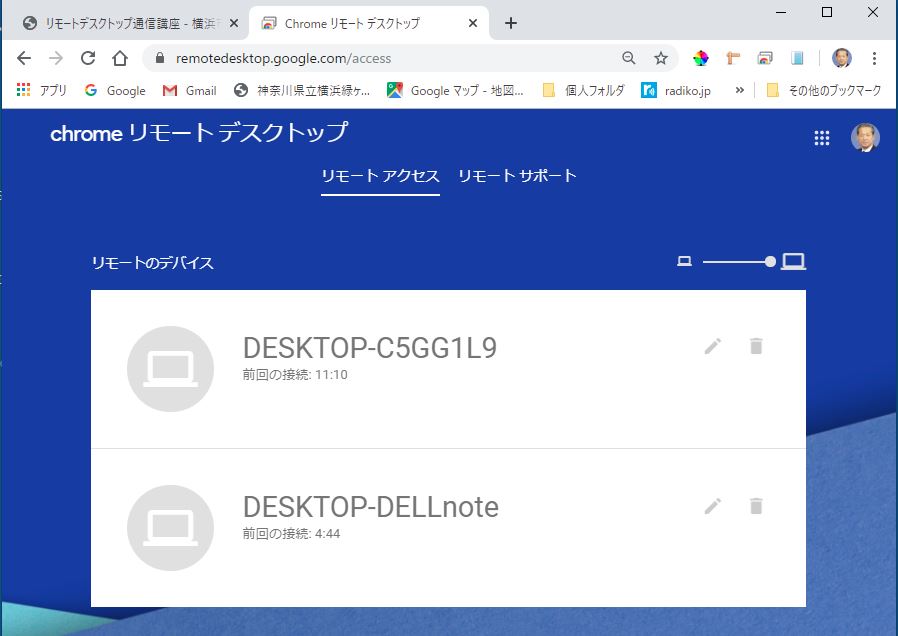898x636 pixels.
Task: Open the その他のブックマーク folder
Action: [824, 90]
